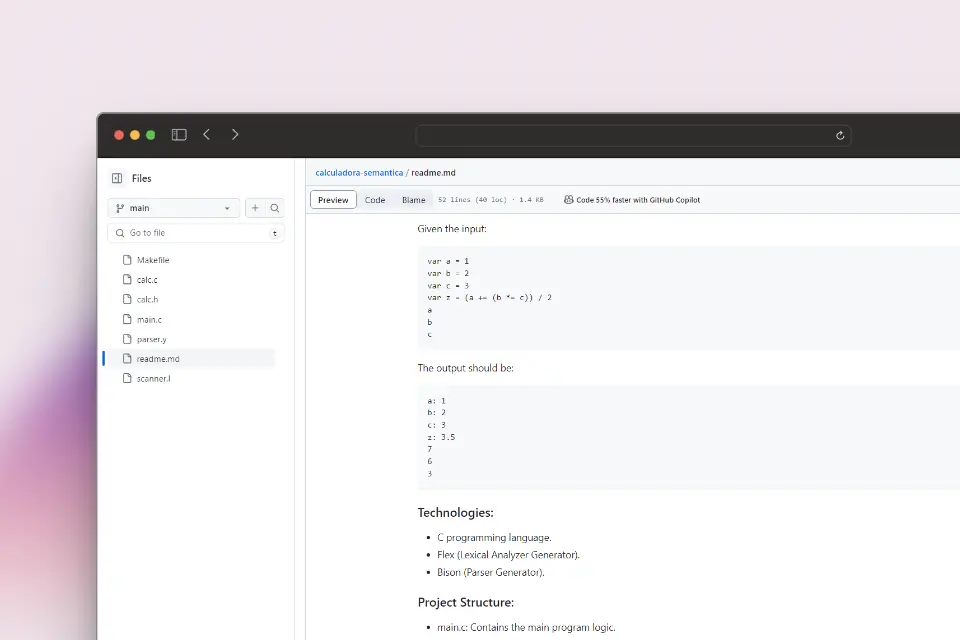
Task: Reload the page via the browser refresh icon
Action: pos(840,135)
